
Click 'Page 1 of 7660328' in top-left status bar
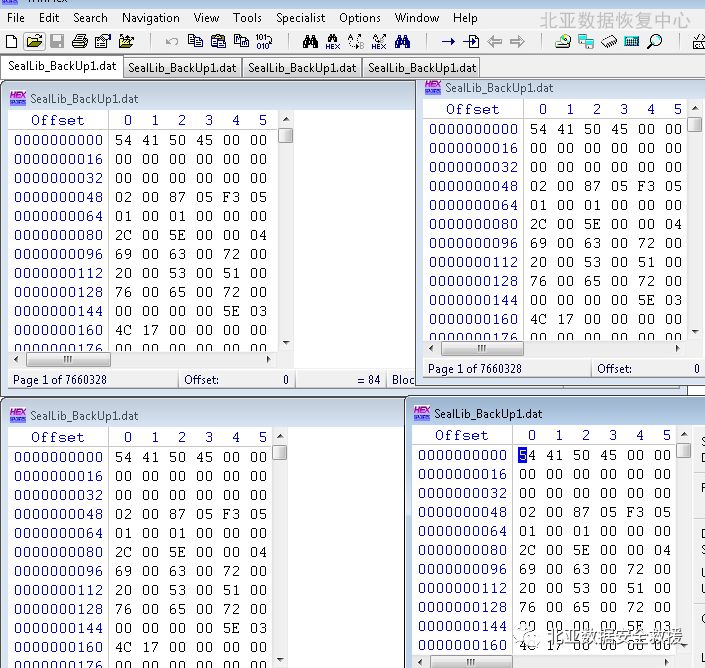tap(60, 380)
